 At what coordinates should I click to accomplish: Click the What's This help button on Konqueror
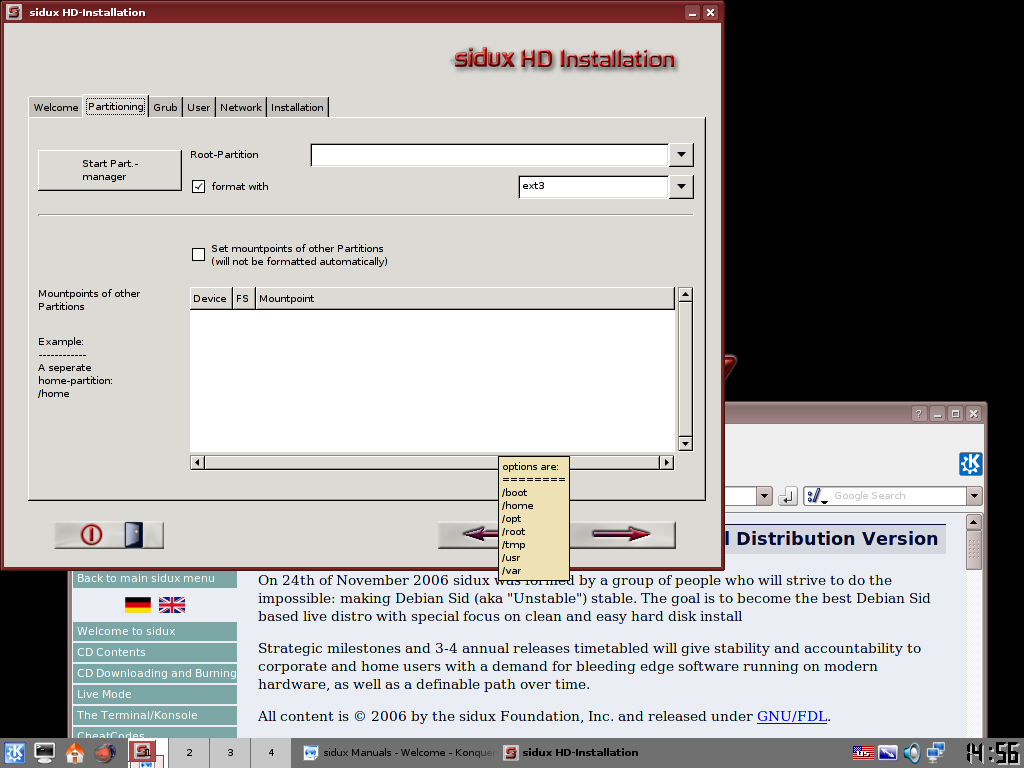[919, 413]
